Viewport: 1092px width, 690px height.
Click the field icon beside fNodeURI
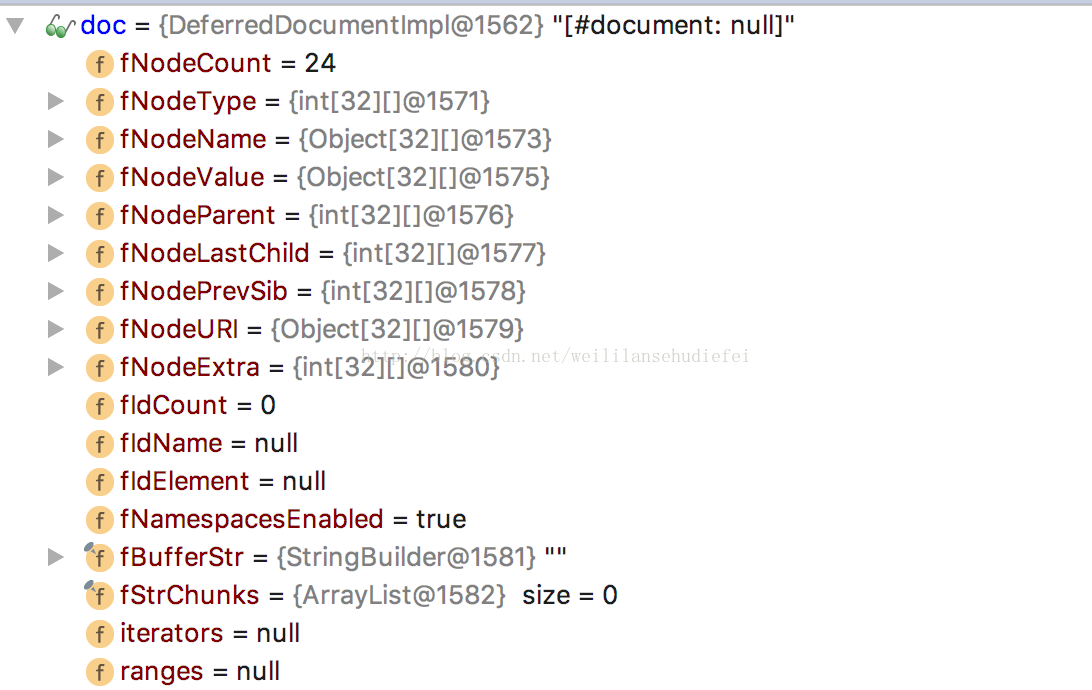coord(99,330)
